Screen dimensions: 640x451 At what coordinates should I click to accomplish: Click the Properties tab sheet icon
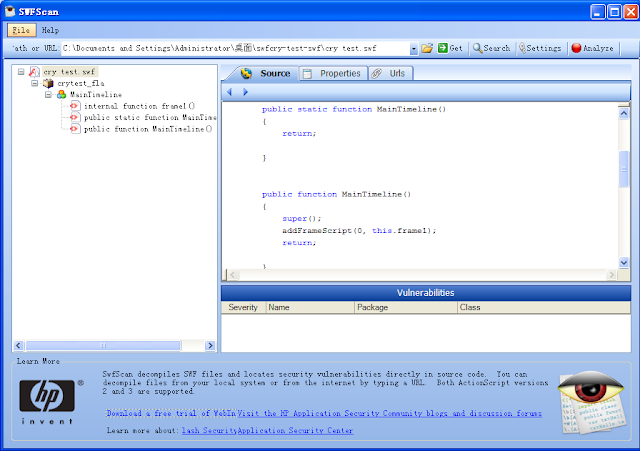pos(307,73)
